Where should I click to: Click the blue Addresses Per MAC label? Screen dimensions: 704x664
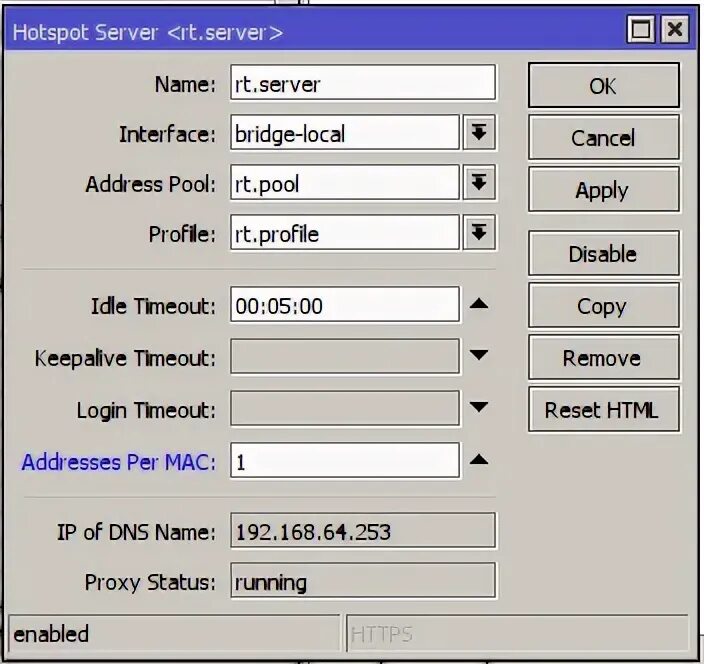coord(119,462)
